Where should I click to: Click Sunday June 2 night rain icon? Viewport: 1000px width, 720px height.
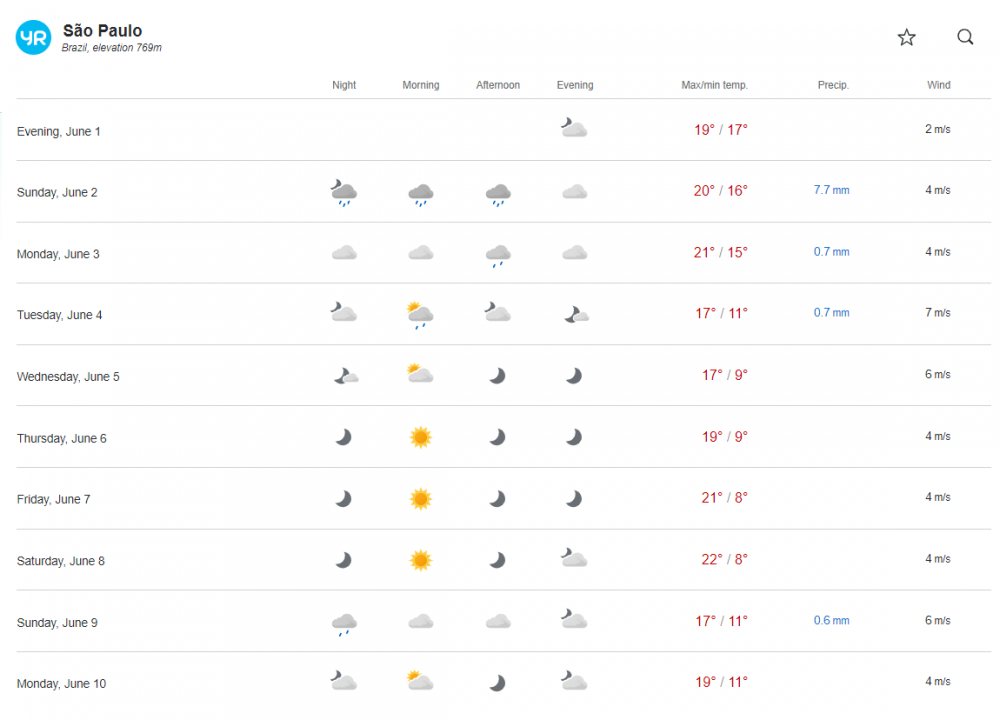coord(344,192)
